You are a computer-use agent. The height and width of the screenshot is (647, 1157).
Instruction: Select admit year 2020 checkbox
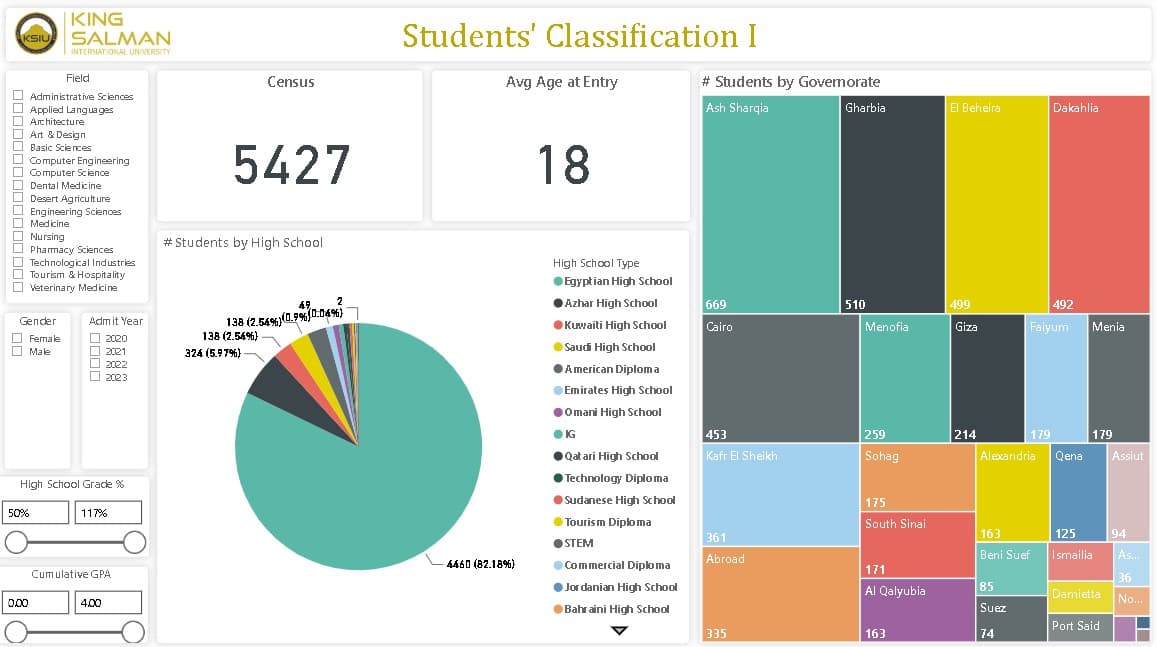pyautogui.click(x=94, y=338)
